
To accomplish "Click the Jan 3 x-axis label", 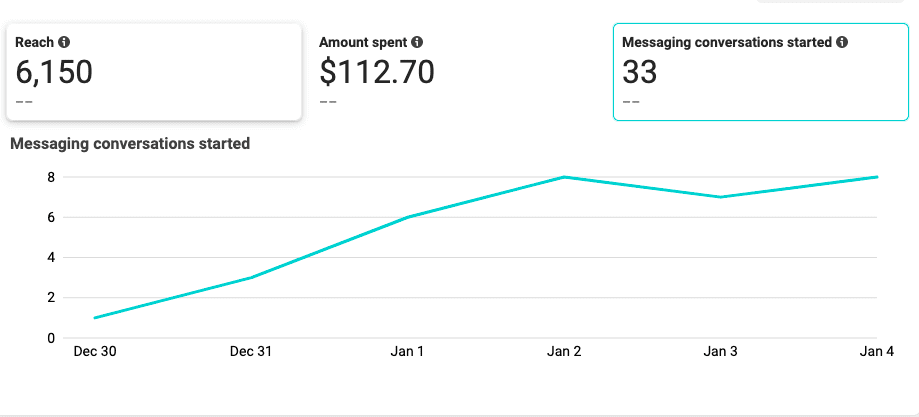I will point(720,352).
